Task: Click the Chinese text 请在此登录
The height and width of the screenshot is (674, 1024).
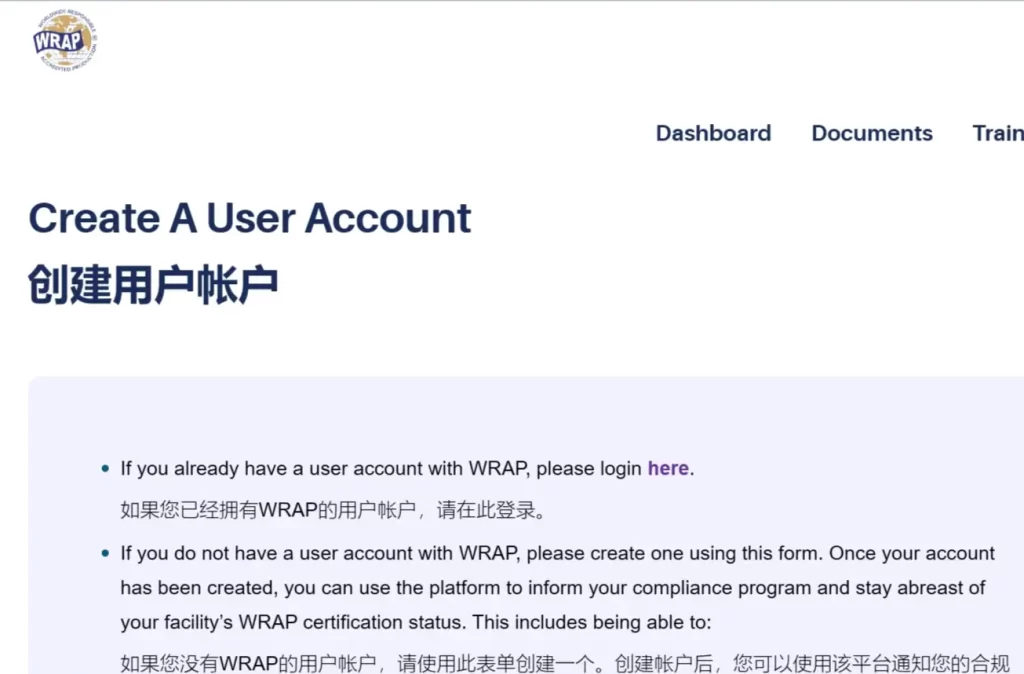Action: [490, 511]
